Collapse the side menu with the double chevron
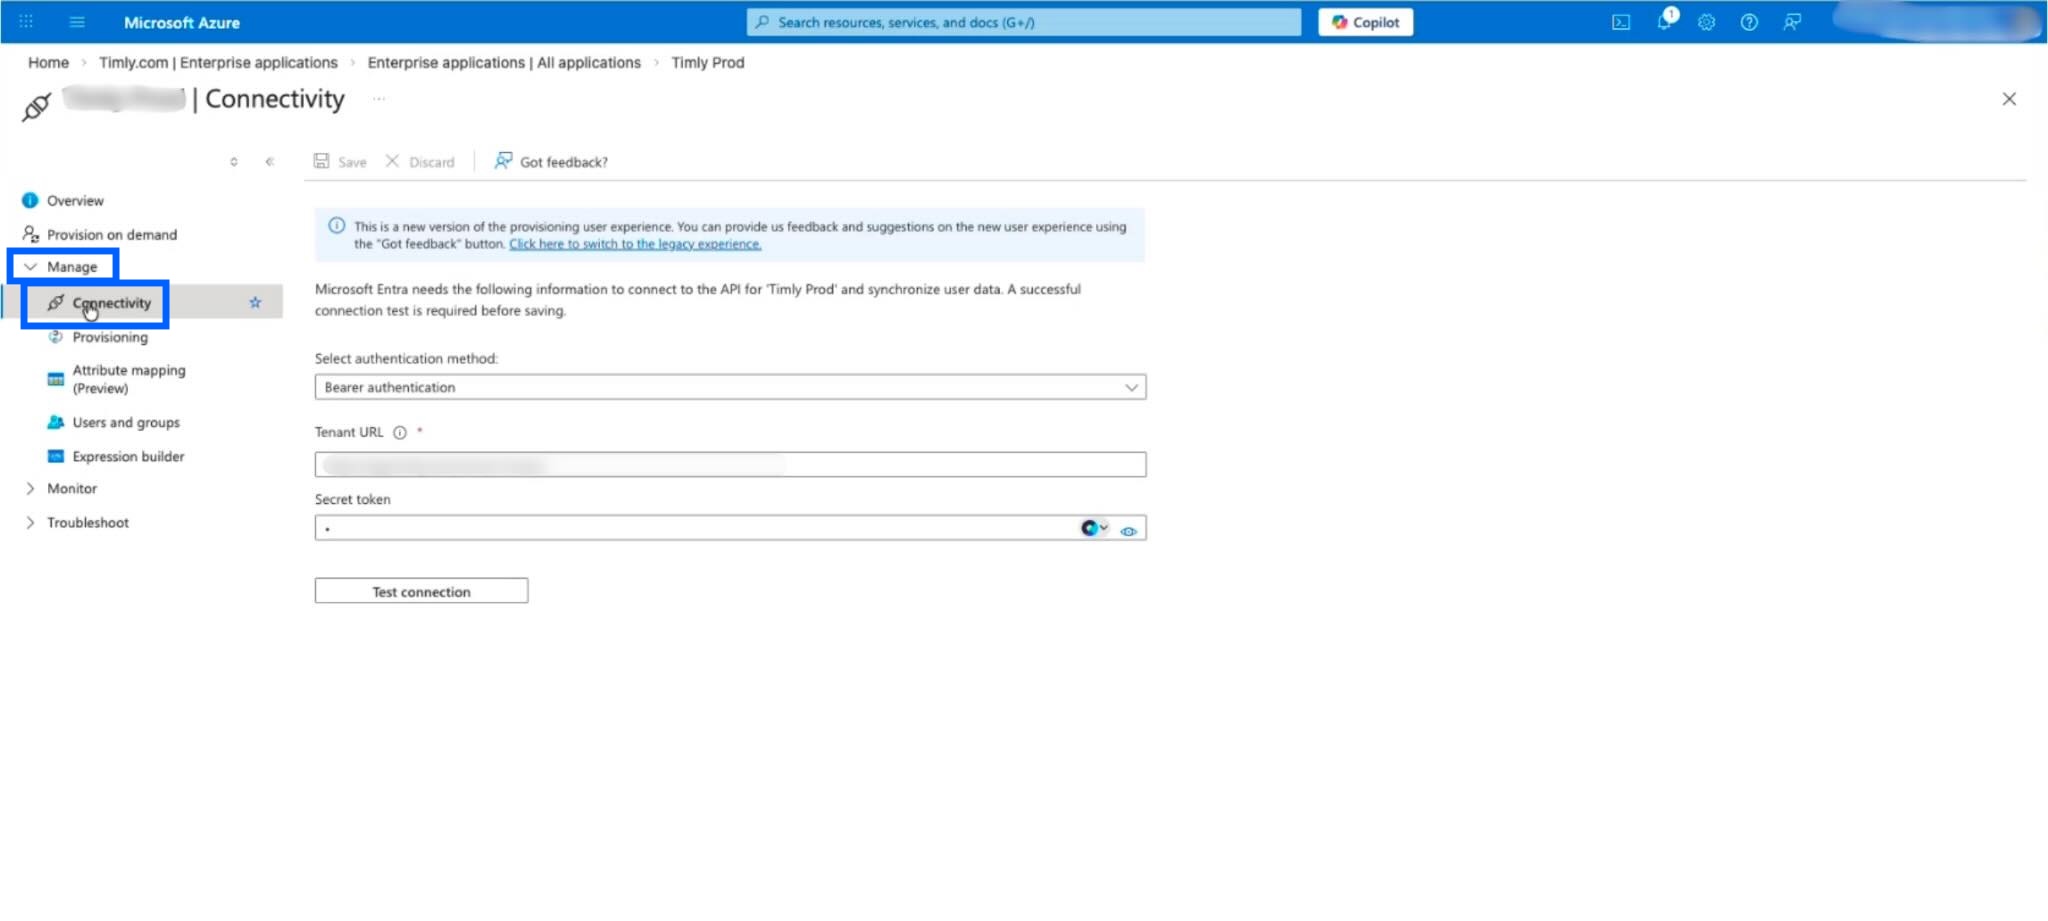The image size is (2048, 921). click(x=269, y=162)
